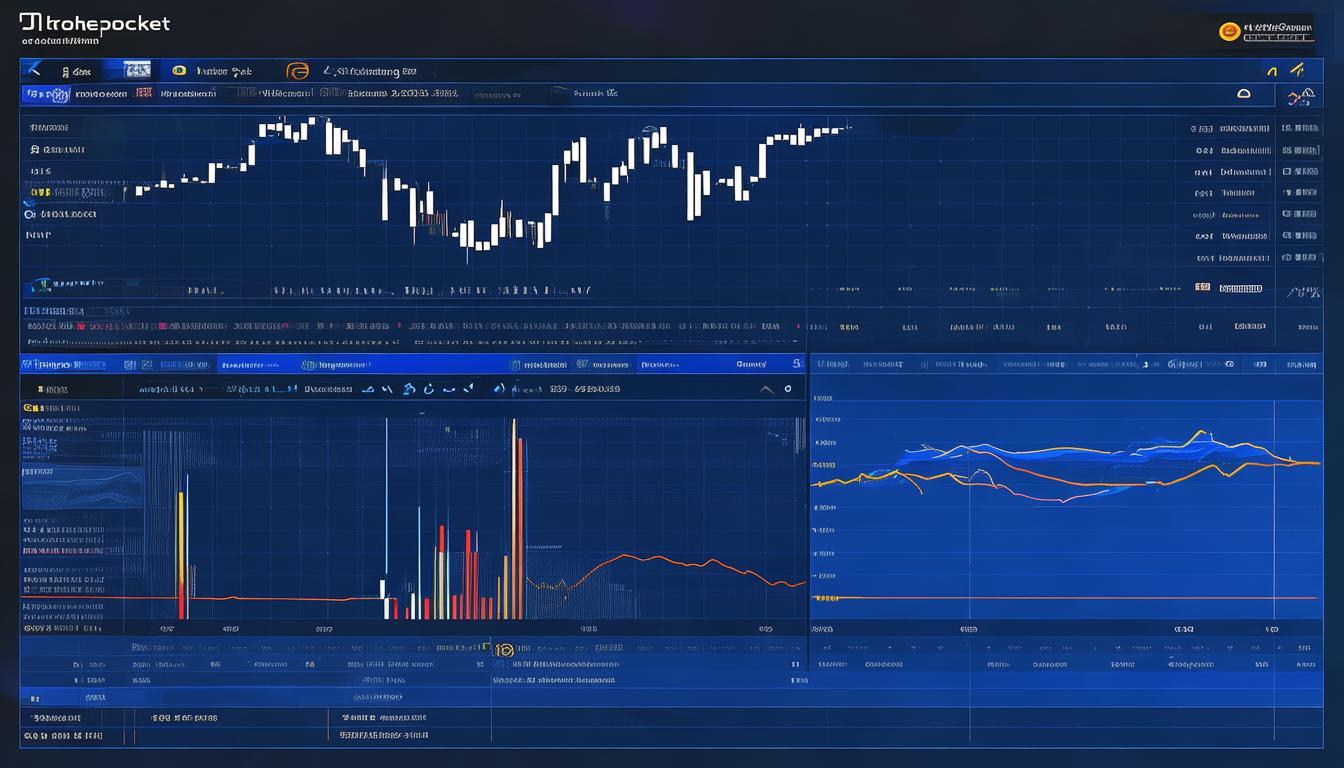Toggle the highlighted blue button at second row start
Viewport: 1344px width, 768px height.
(x=46, y=94)
